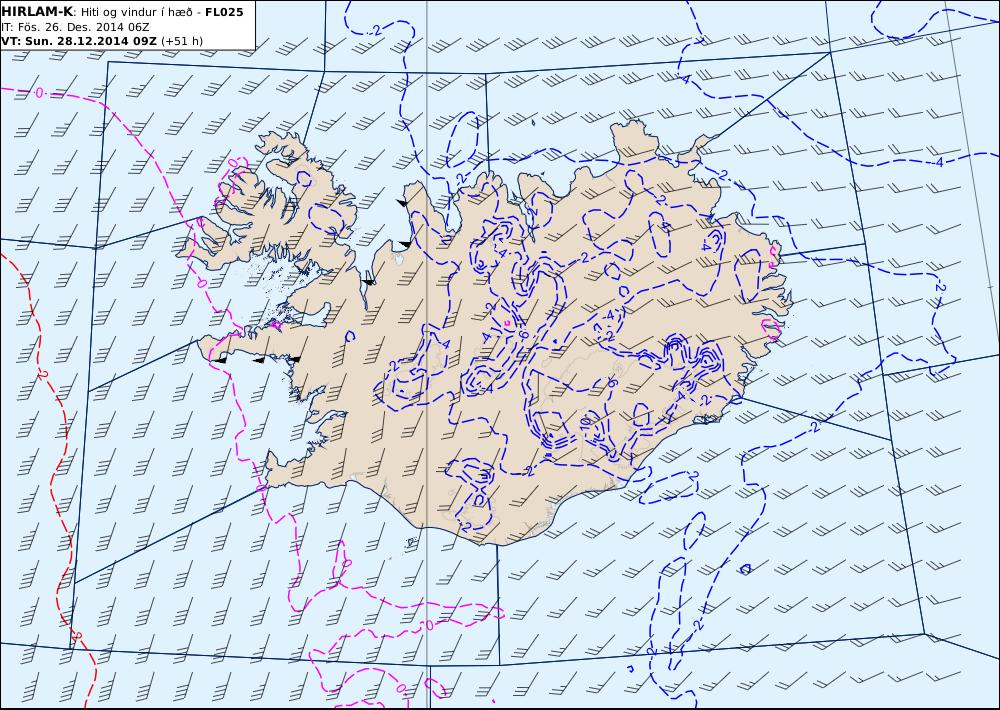Click the '(+51 h)' forecast offset text
Viewport: 1000px width, 710px height.
click(182, 41)
